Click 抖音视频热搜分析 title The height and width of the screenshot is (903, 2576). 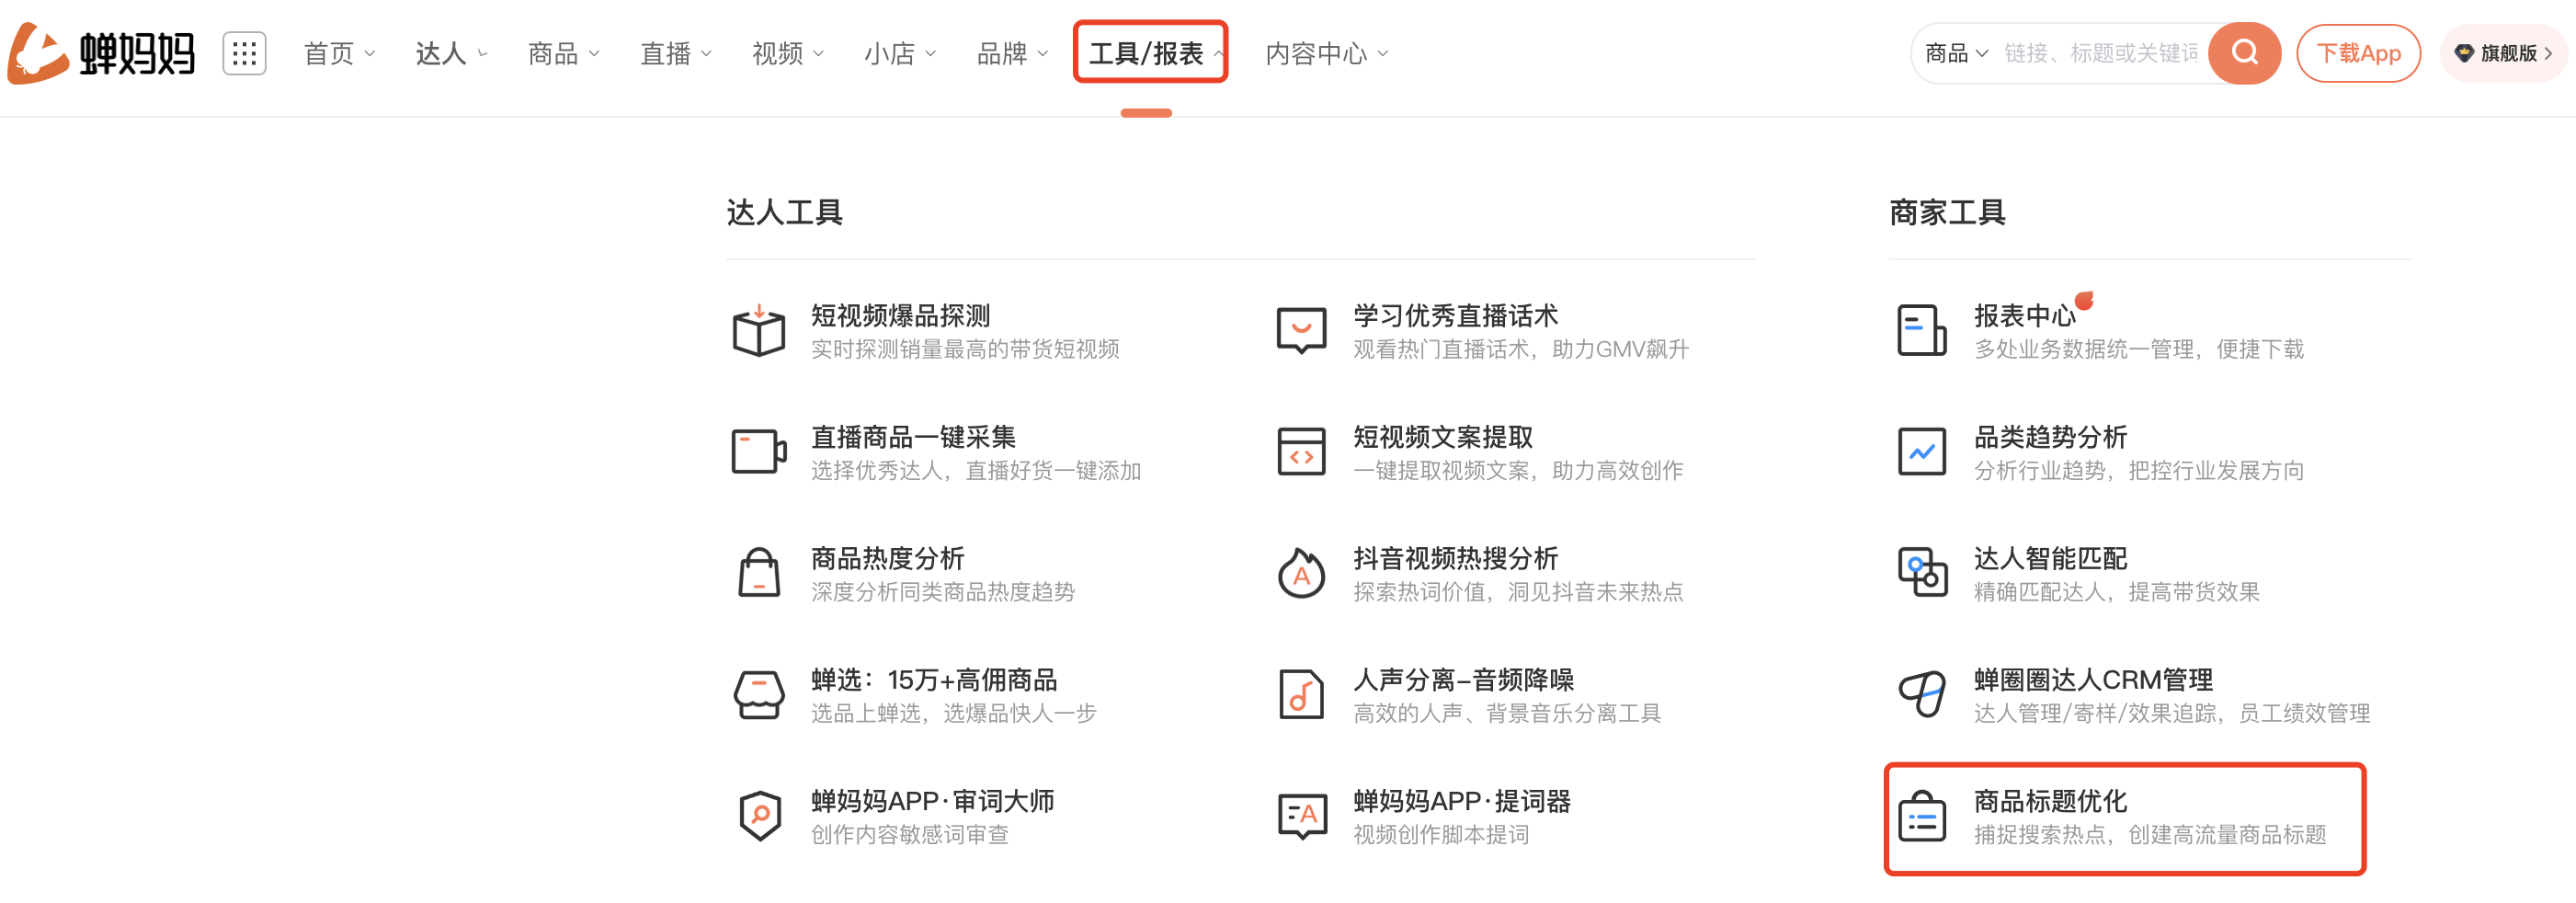[x=1455, y=558]
